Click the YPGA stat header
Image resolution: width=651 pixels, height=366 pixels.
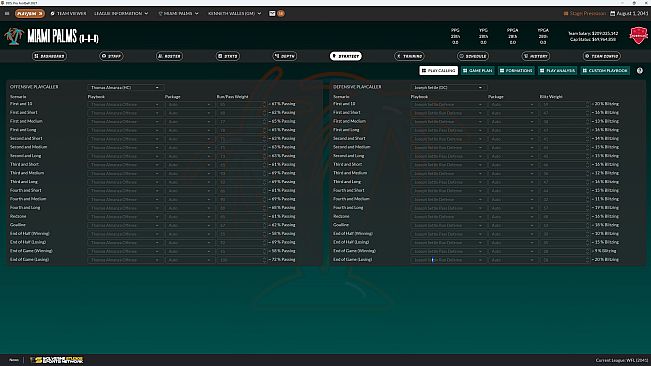[543, 30]
